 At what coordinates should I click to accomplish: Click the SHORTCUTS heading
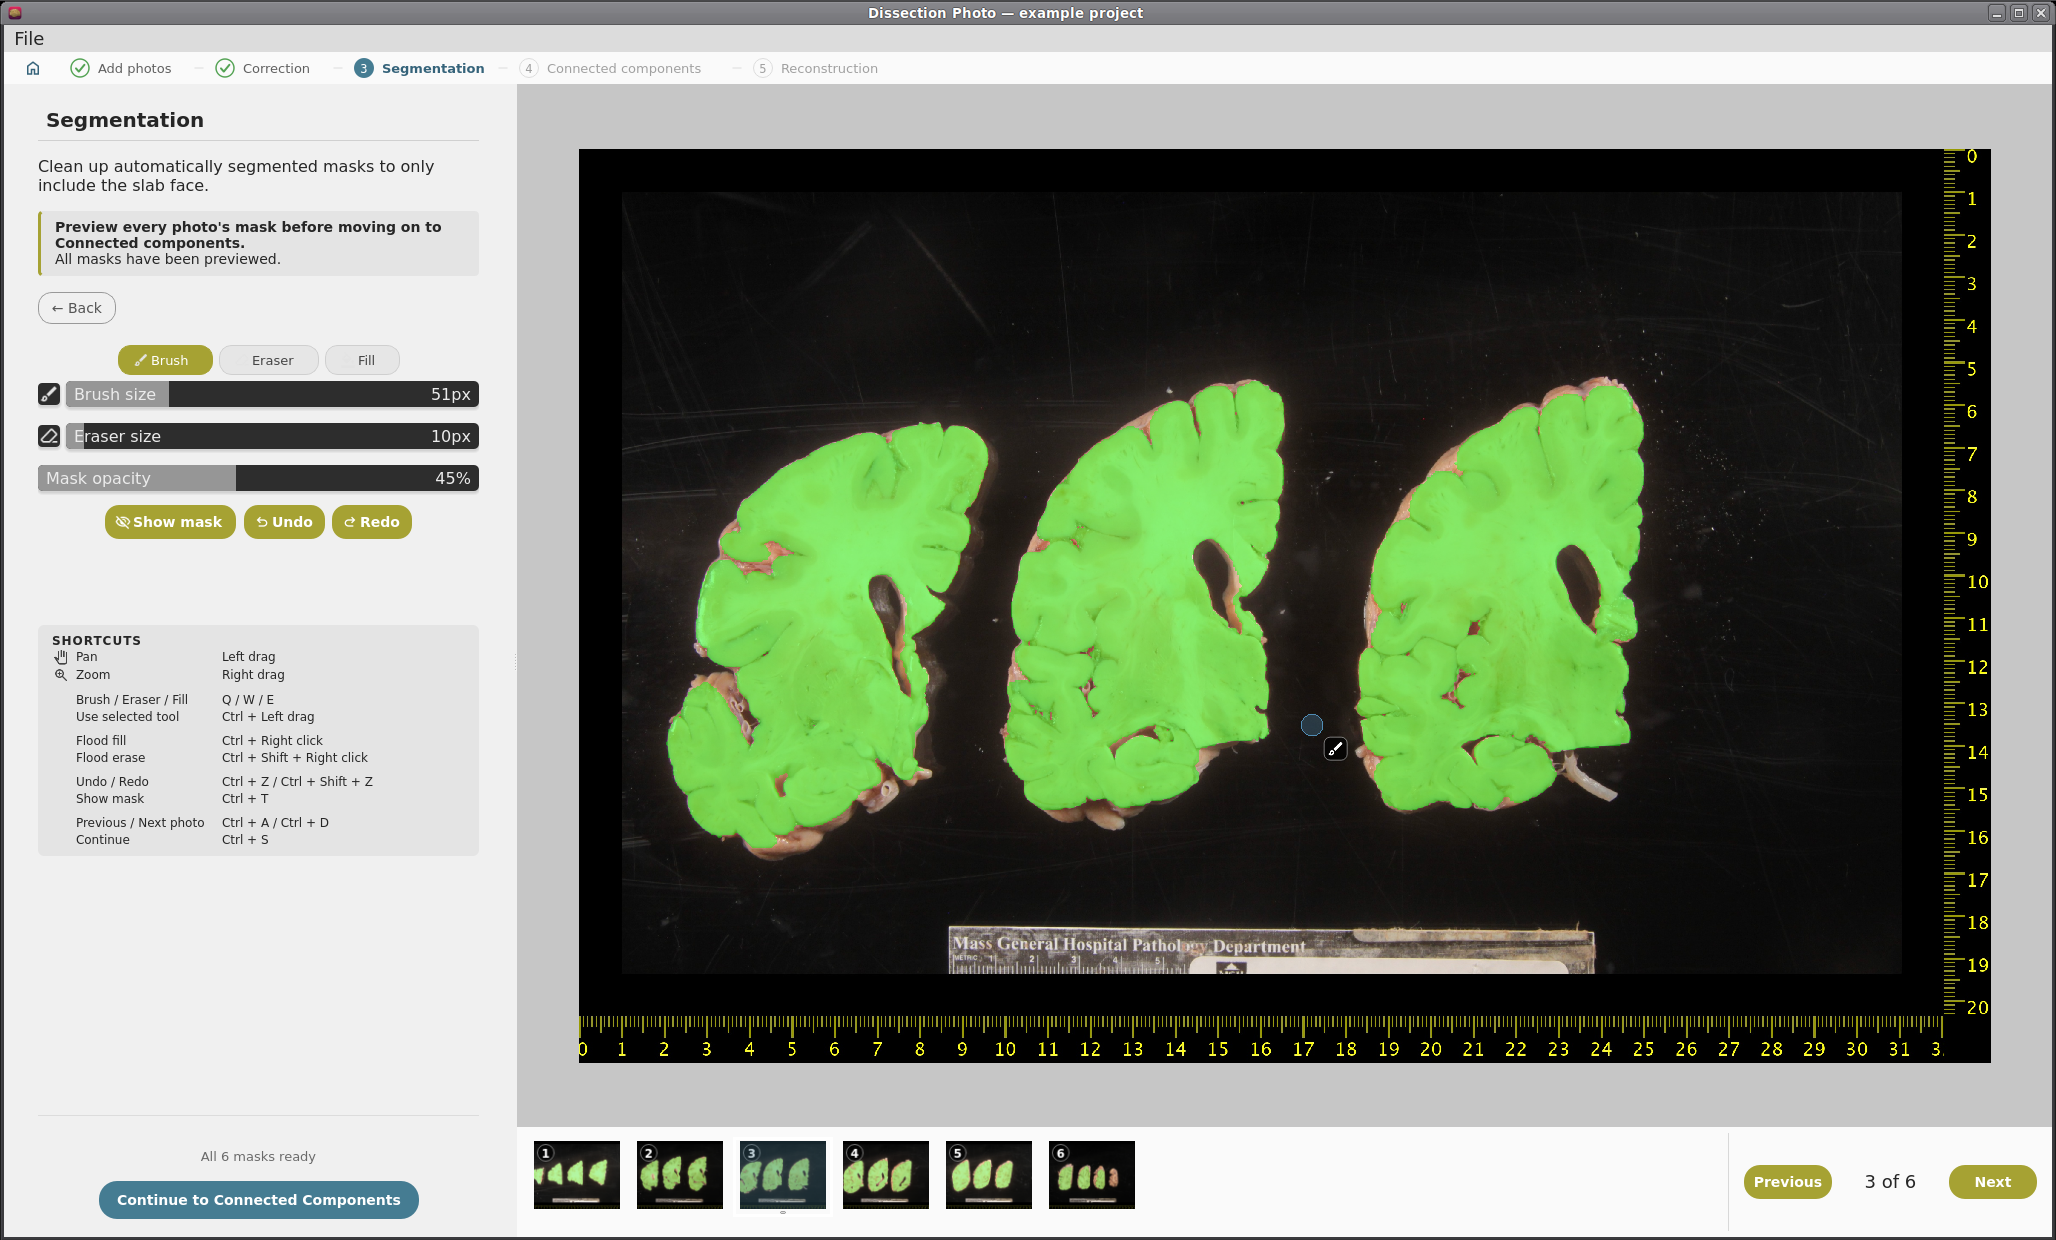point(96,640)
